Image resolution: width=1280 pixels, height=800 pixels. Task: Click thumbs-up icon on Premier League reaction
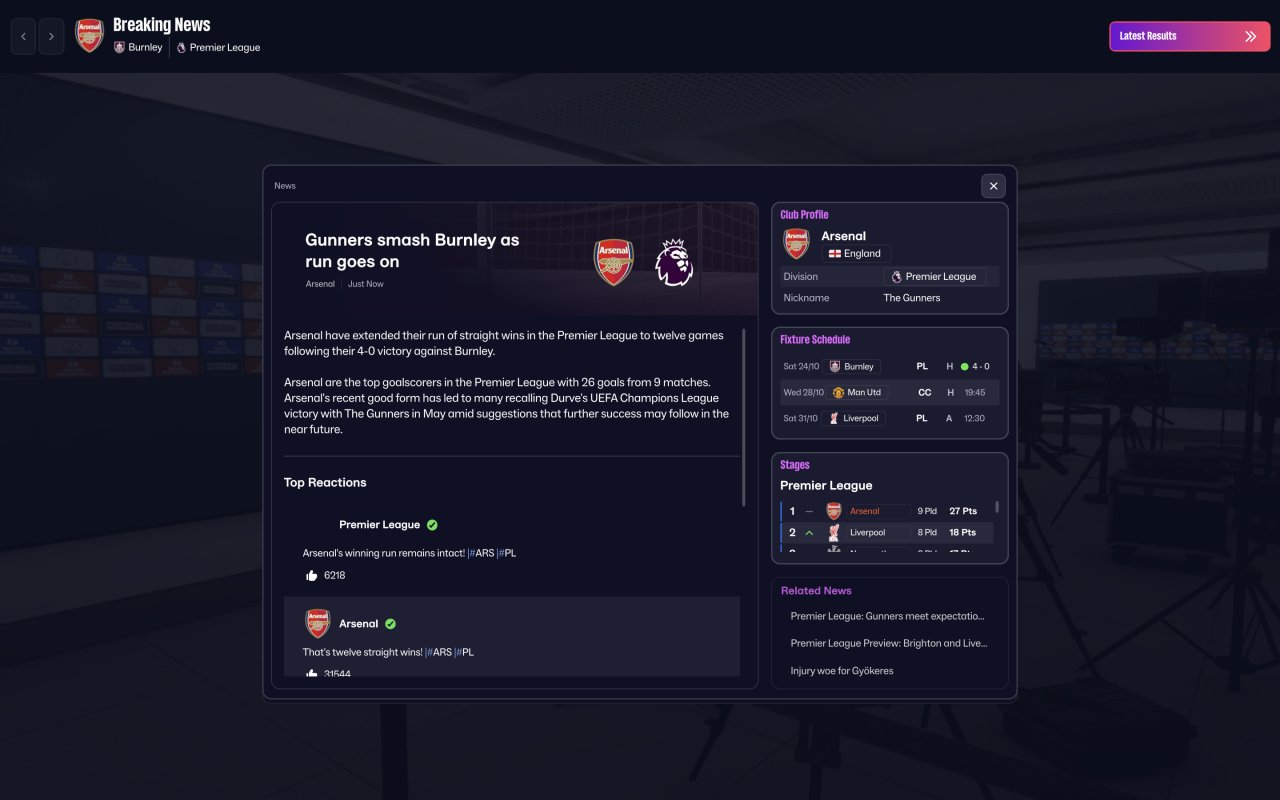click(x=311, y=575)
